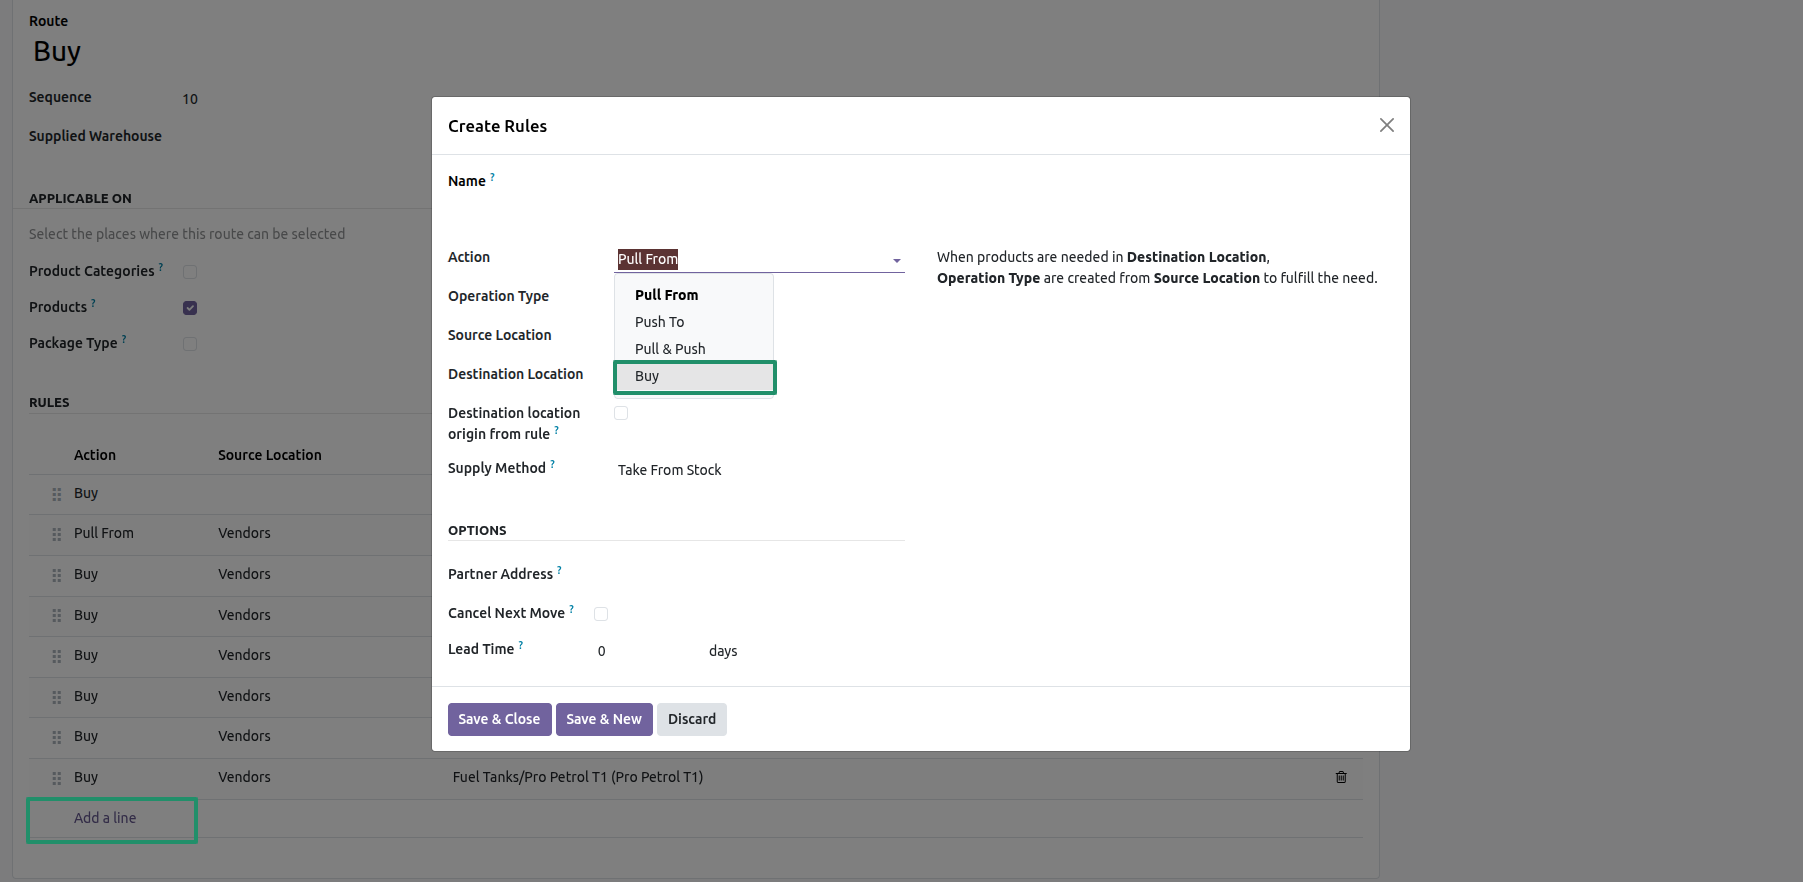
Task: Grab the drag handle of the Pull From rule
Action: [57, 534]
